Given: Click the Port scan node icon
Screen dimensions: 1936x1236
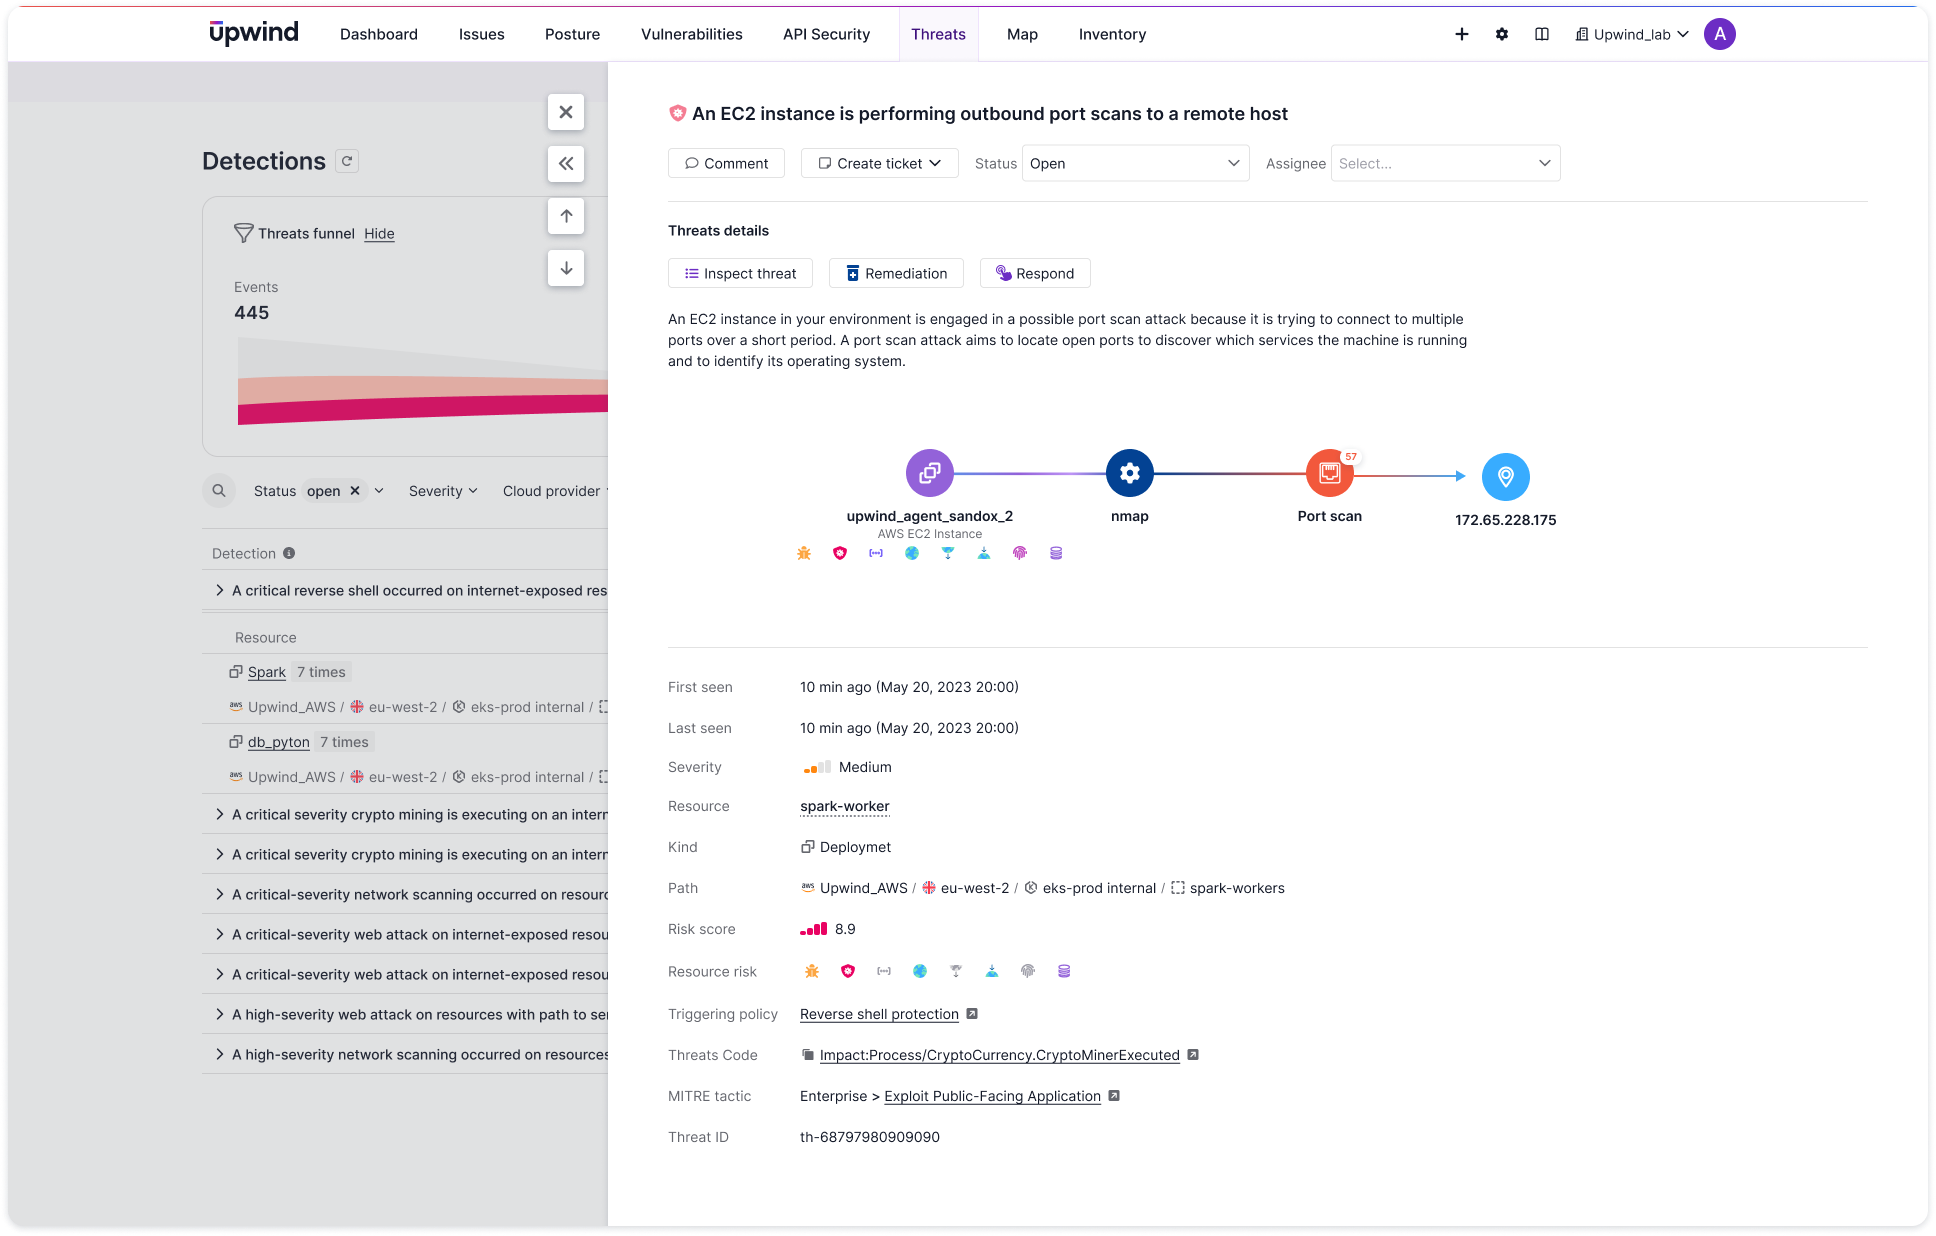Looking at the screenshot, I should point(1329,473).
